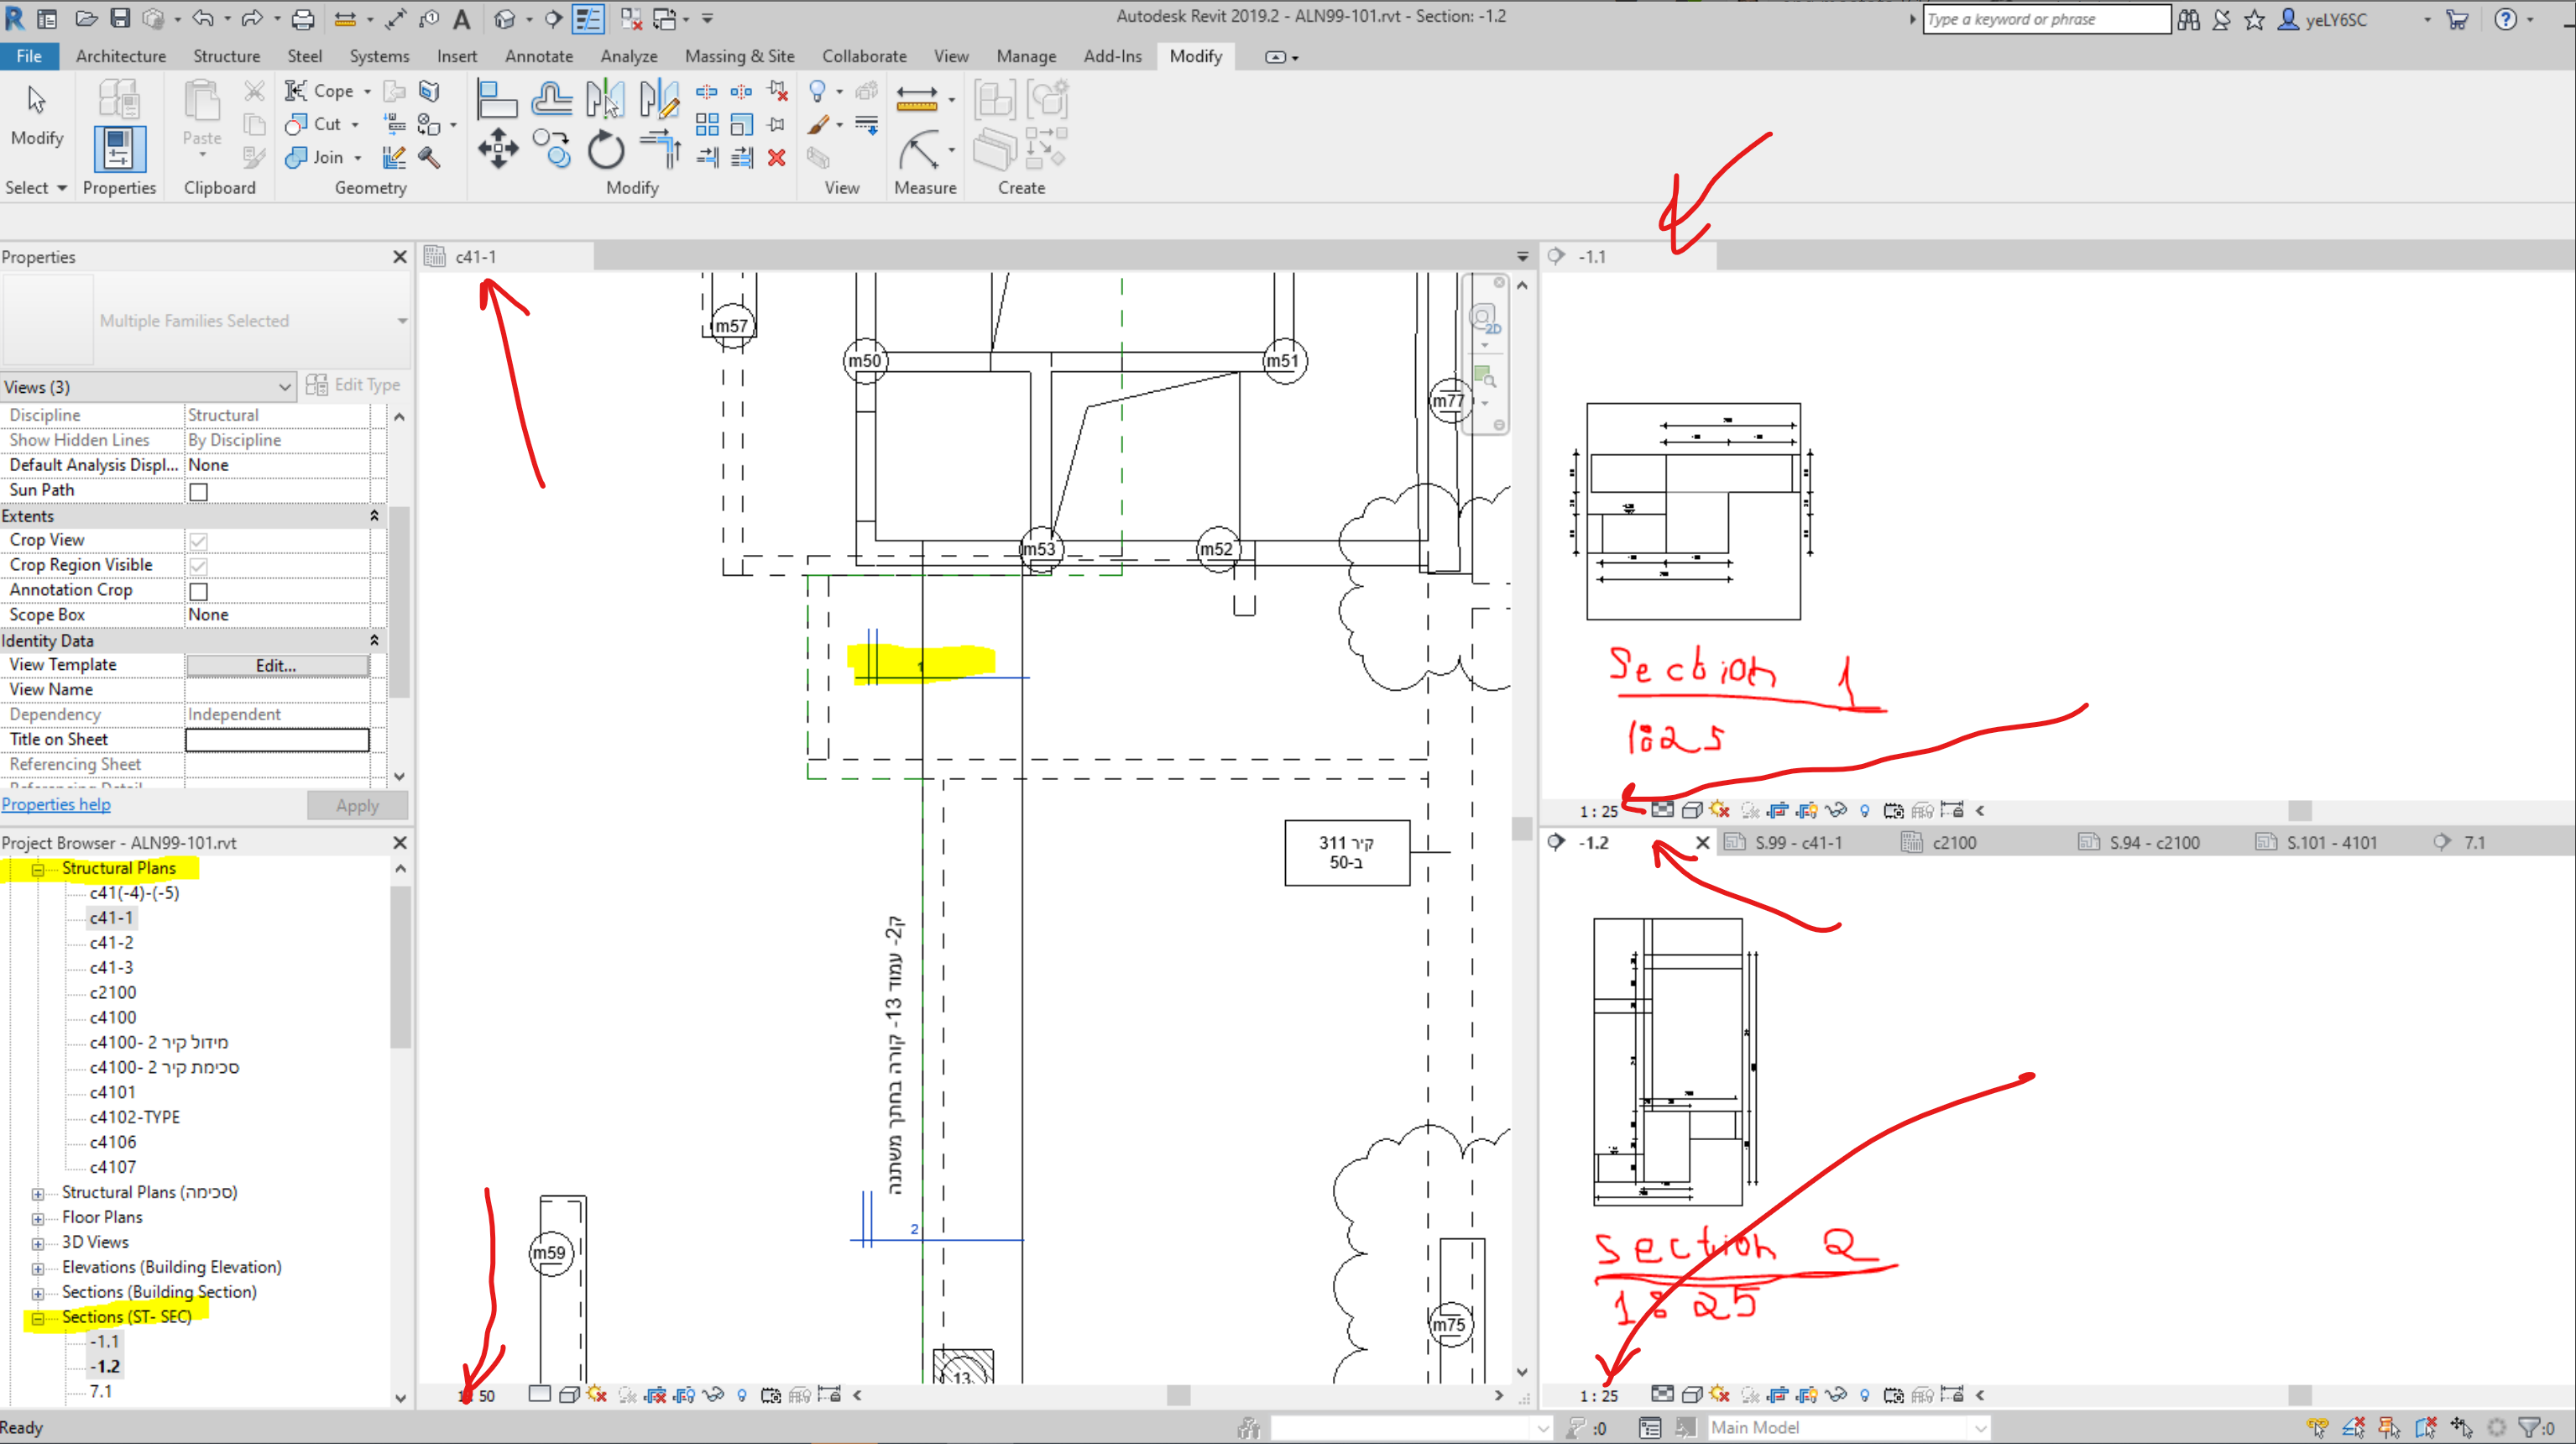Open the Select panel dropdown
This screenshot has height=1444, width=2576.
click(35, 188)
